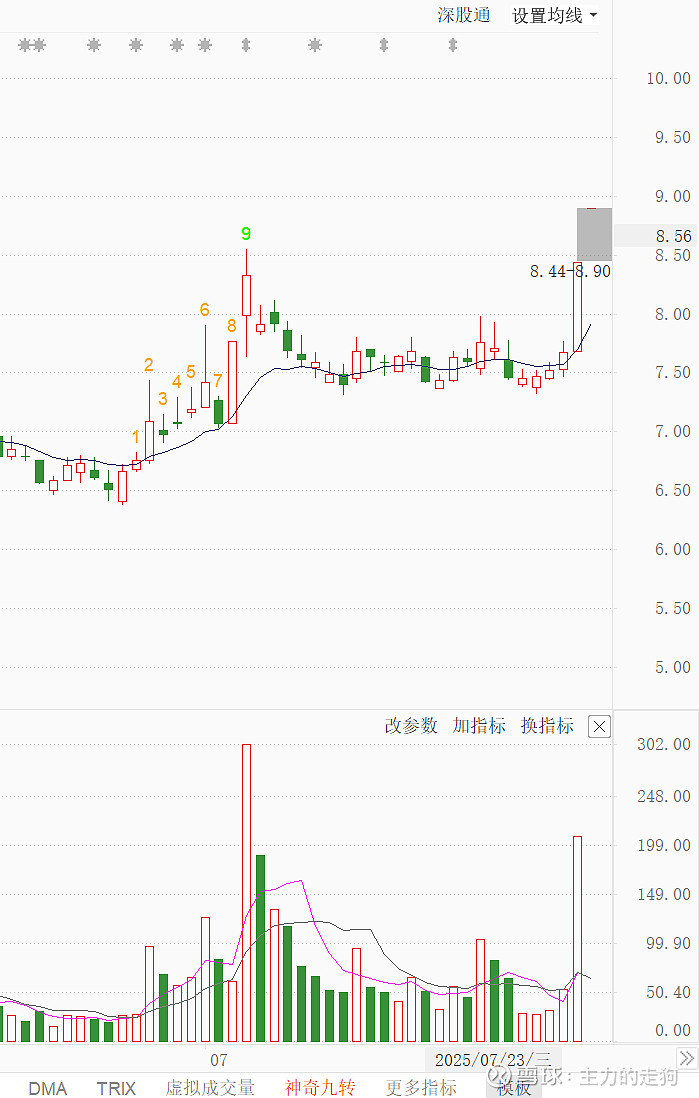This screenshot has height=1098, width=699.
Task: Click the 07 month axis label
Action: (219, 1060)
